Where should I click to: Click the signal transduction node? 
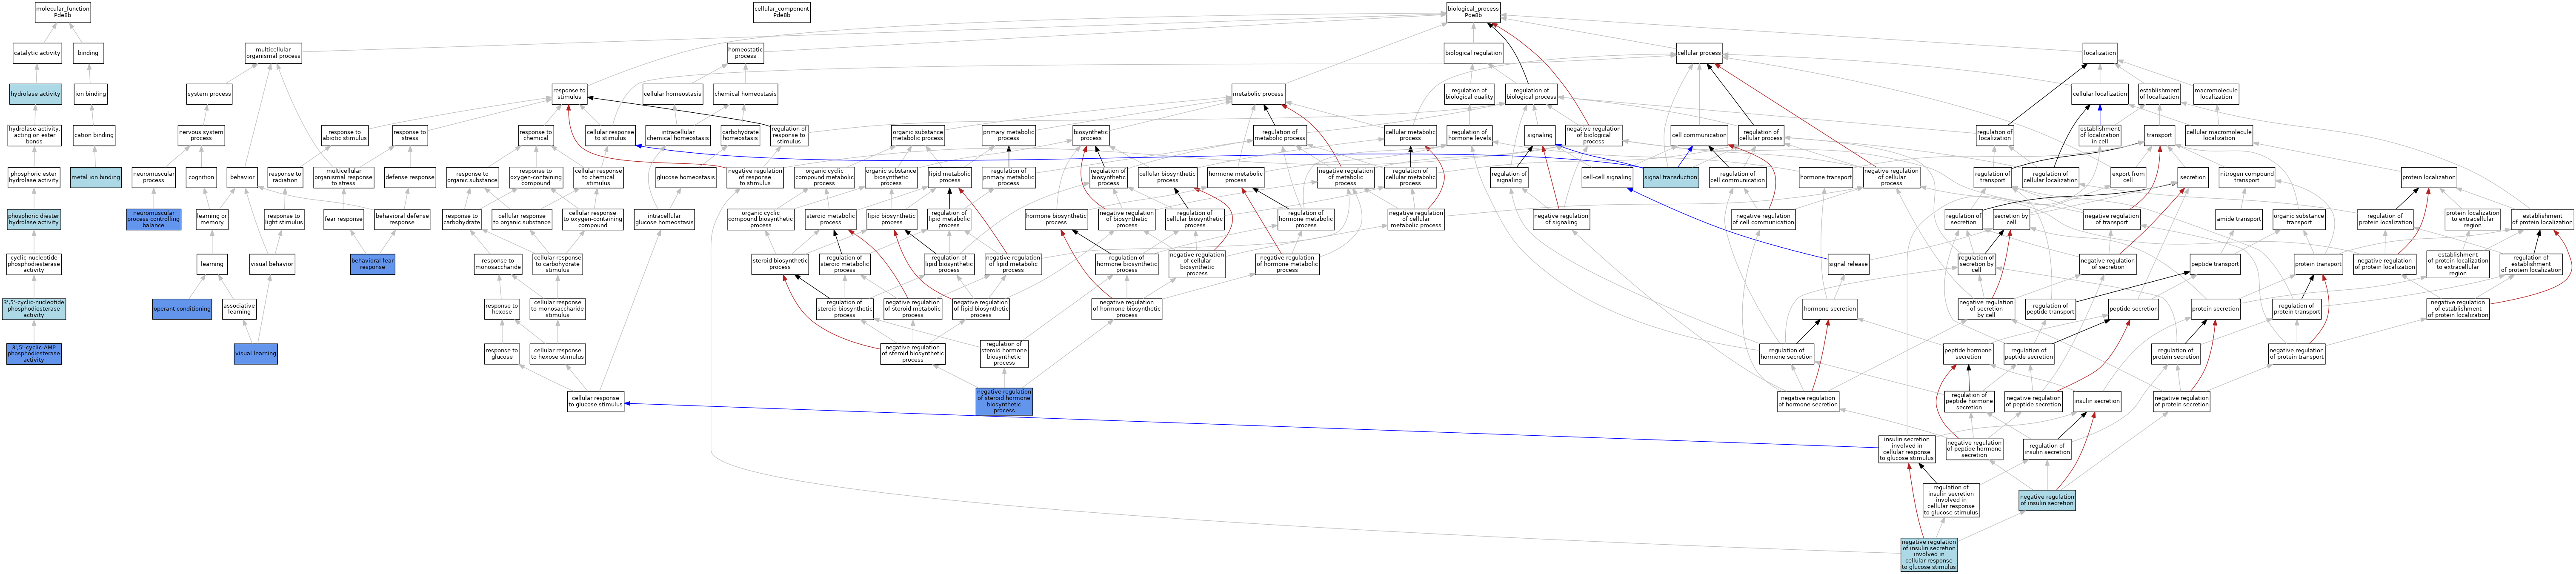(1670, 178)
